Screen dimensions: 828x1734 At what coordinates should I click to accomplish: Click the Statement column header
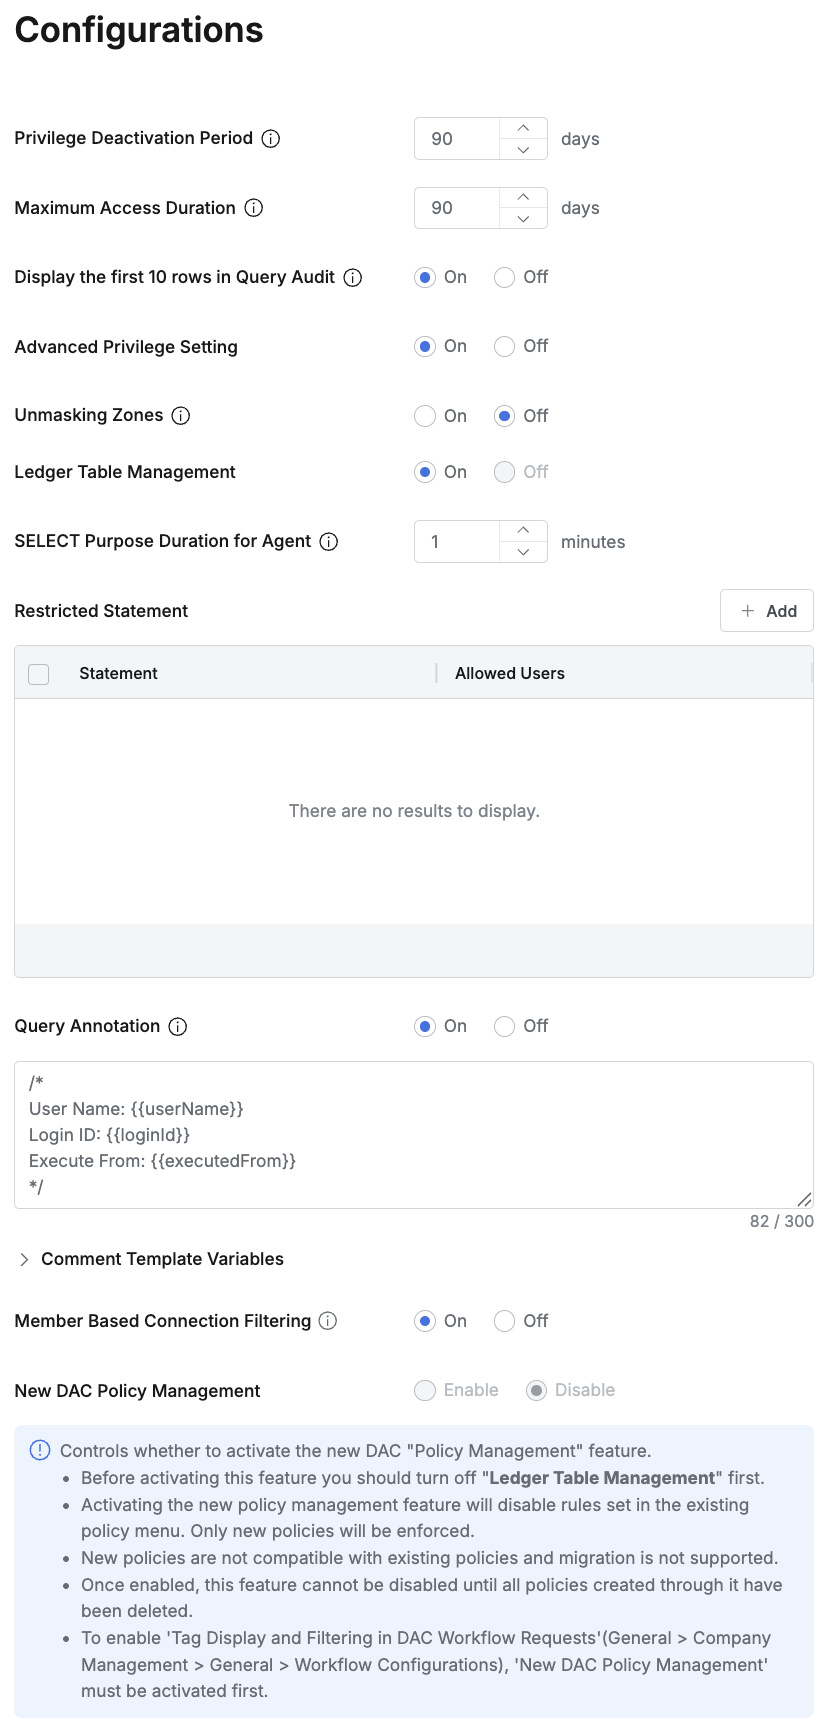118,674
